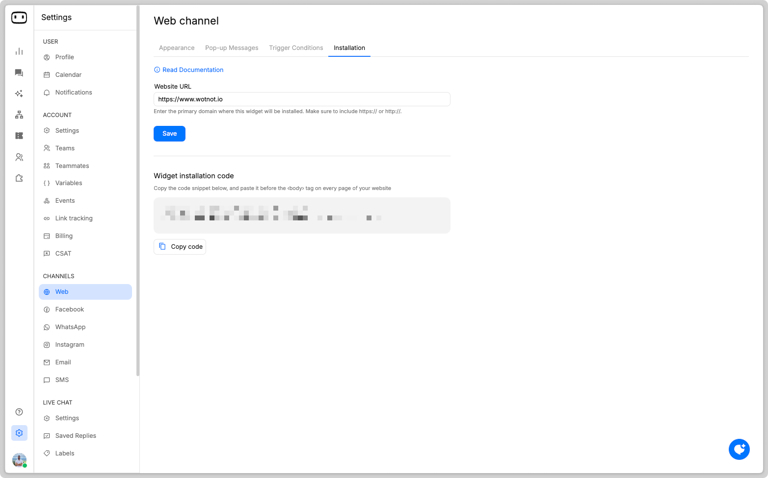Click the help question mark icon
The width and height of the screenshot is (768, 478).
pos(19,412)
